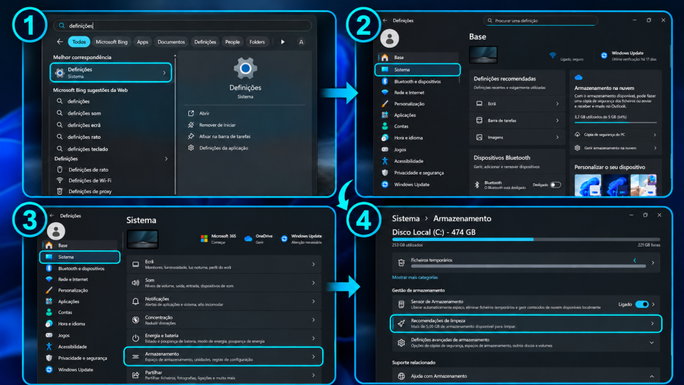The image size is (684, 385).
Task: Click the Ficheiros temporários trash icon
Action: [x=401, y=262]
